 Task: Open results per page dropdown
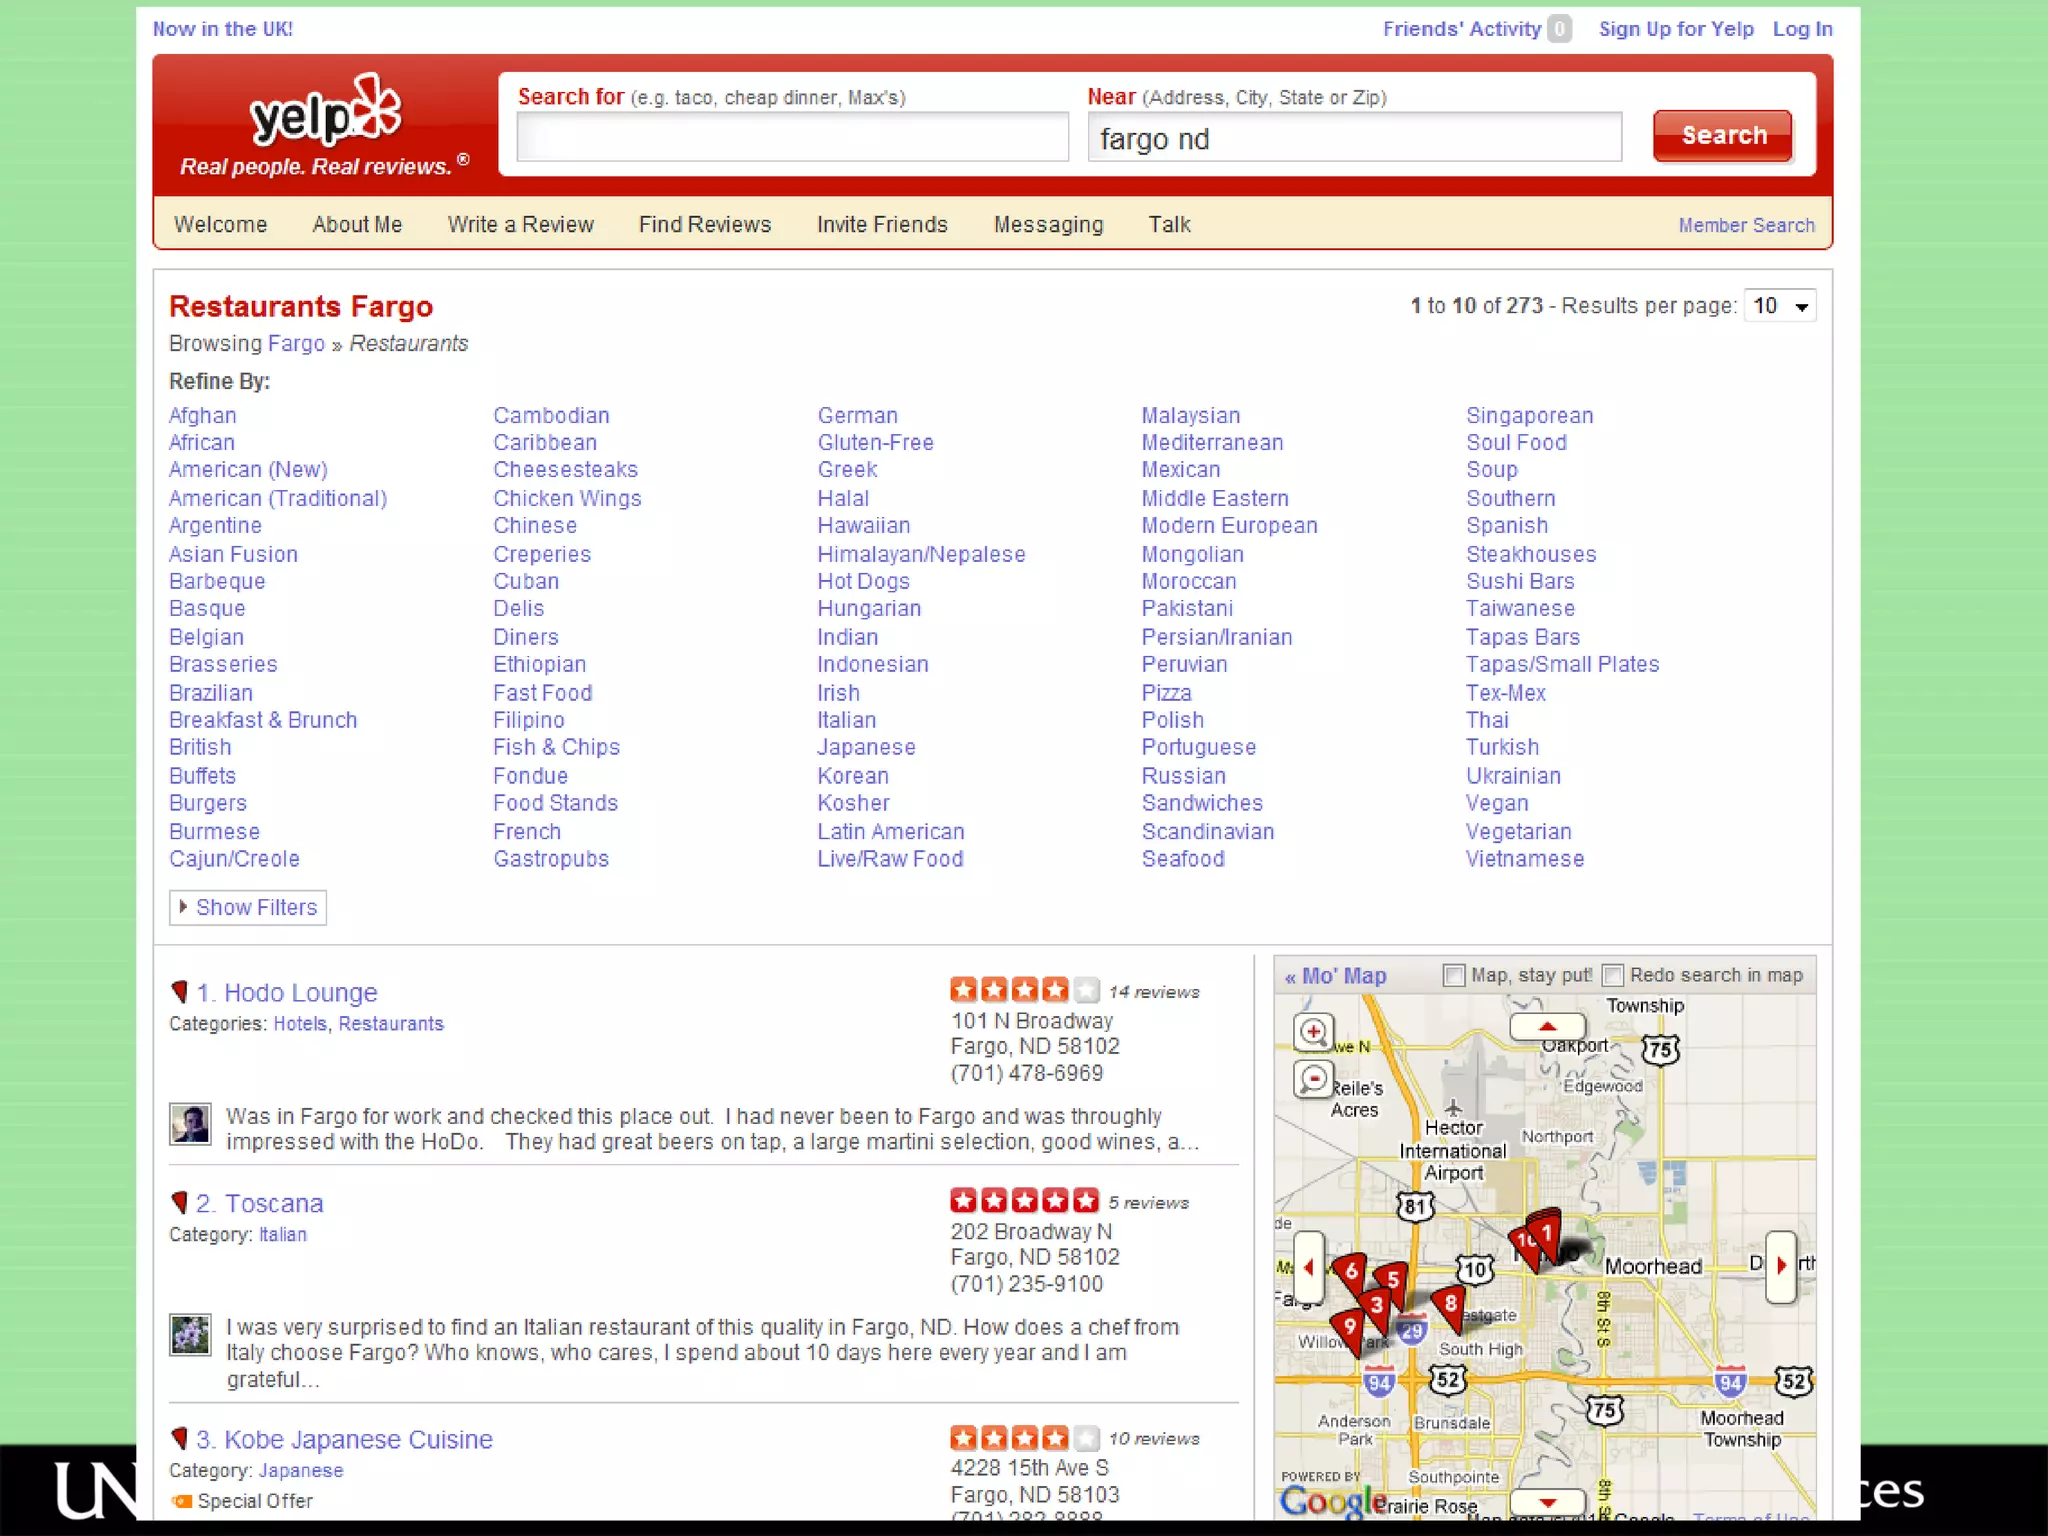[x=1779, y=306]
